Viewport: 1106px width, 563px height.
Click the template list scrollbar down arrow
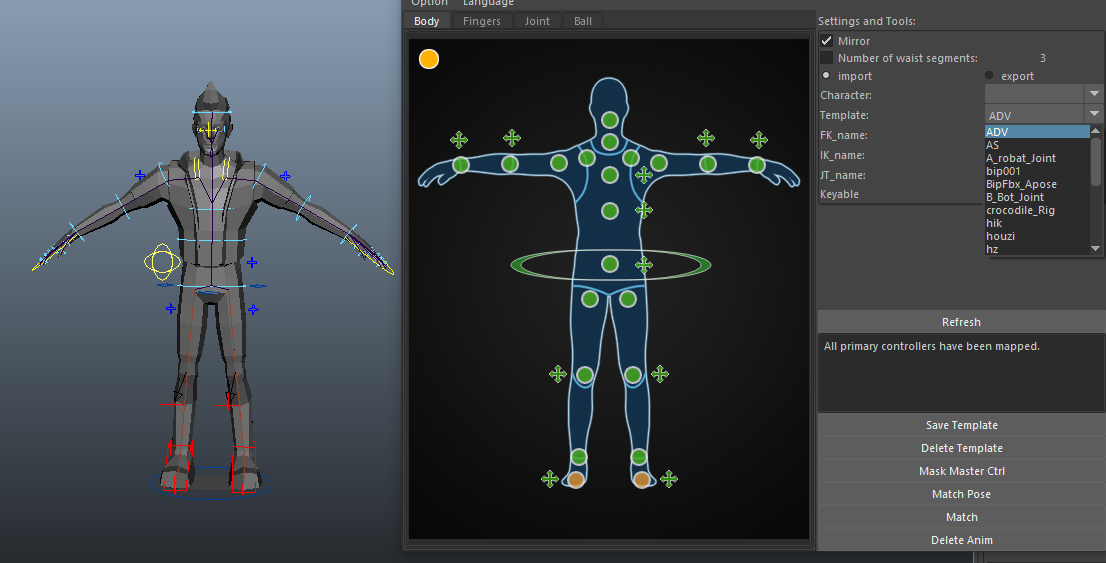pos(1095,248)
